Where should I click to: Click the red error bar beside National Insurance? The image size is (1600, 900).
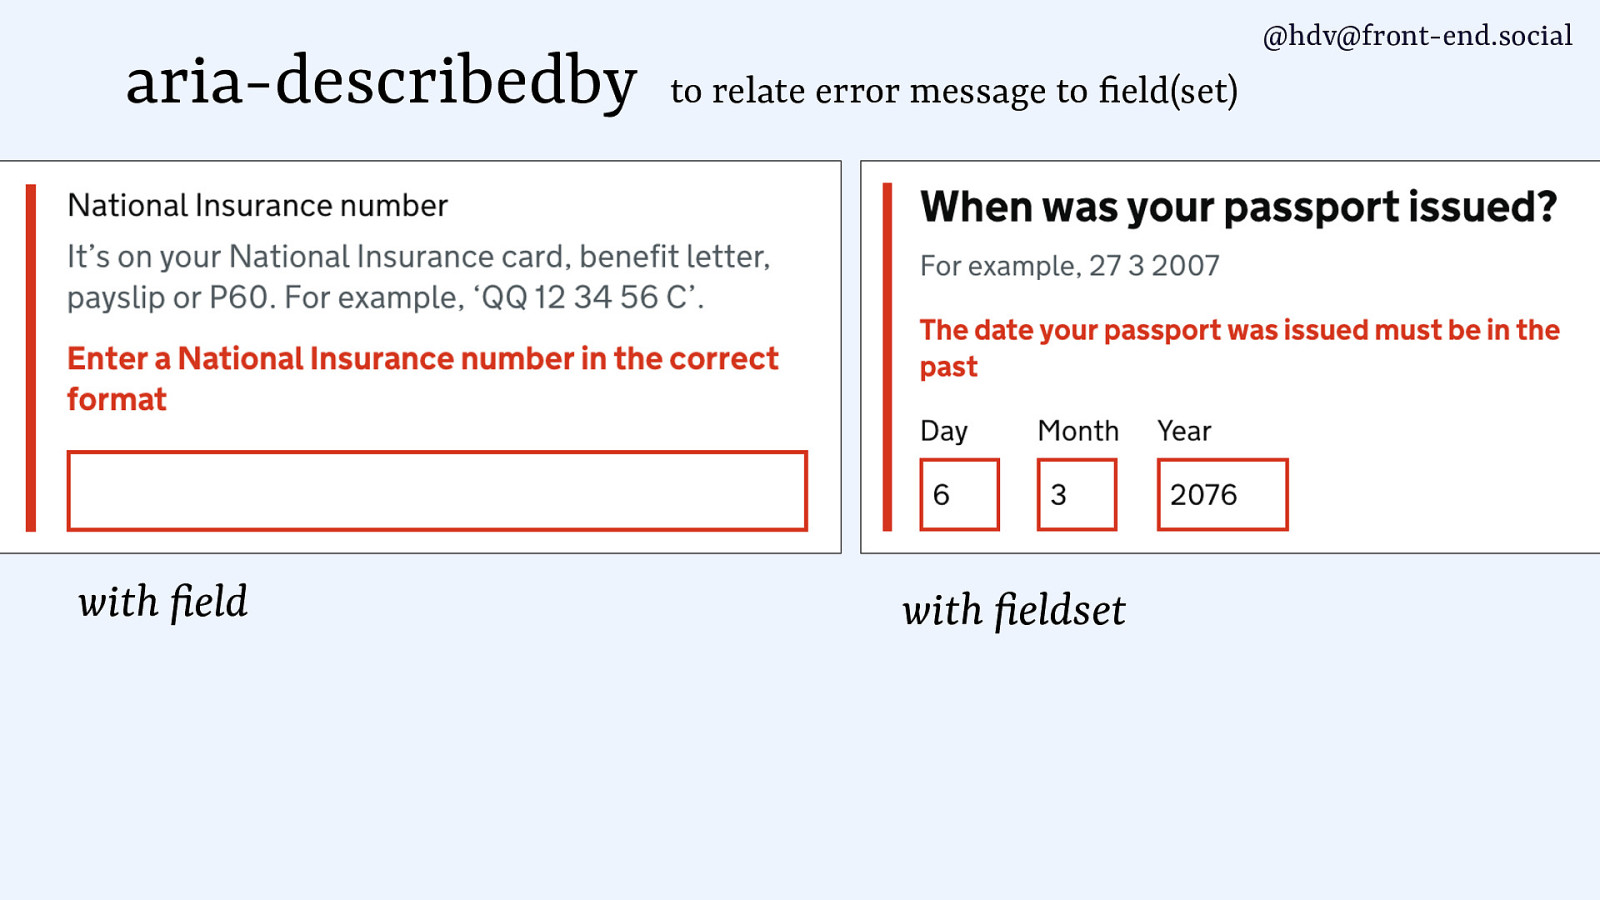point(31,357)
